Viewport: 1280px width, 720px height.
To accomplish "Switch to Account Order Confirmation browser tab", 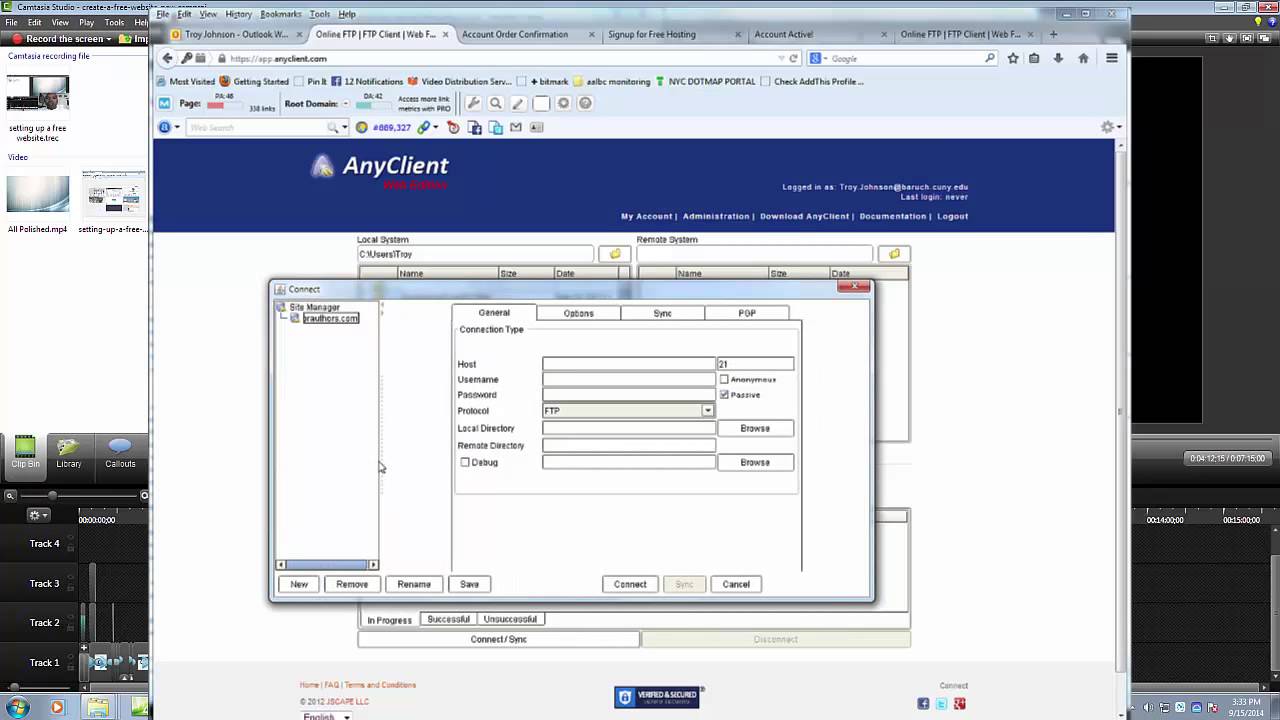I will coord(515,34).
